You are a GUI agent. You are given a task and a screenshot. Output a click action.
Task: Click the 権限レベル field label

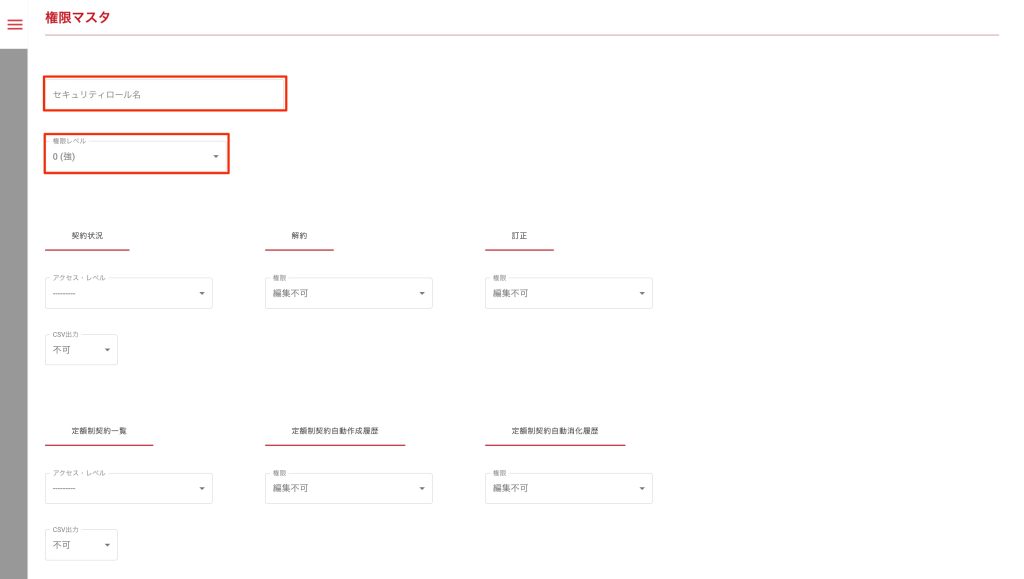[x=69, y=141]
